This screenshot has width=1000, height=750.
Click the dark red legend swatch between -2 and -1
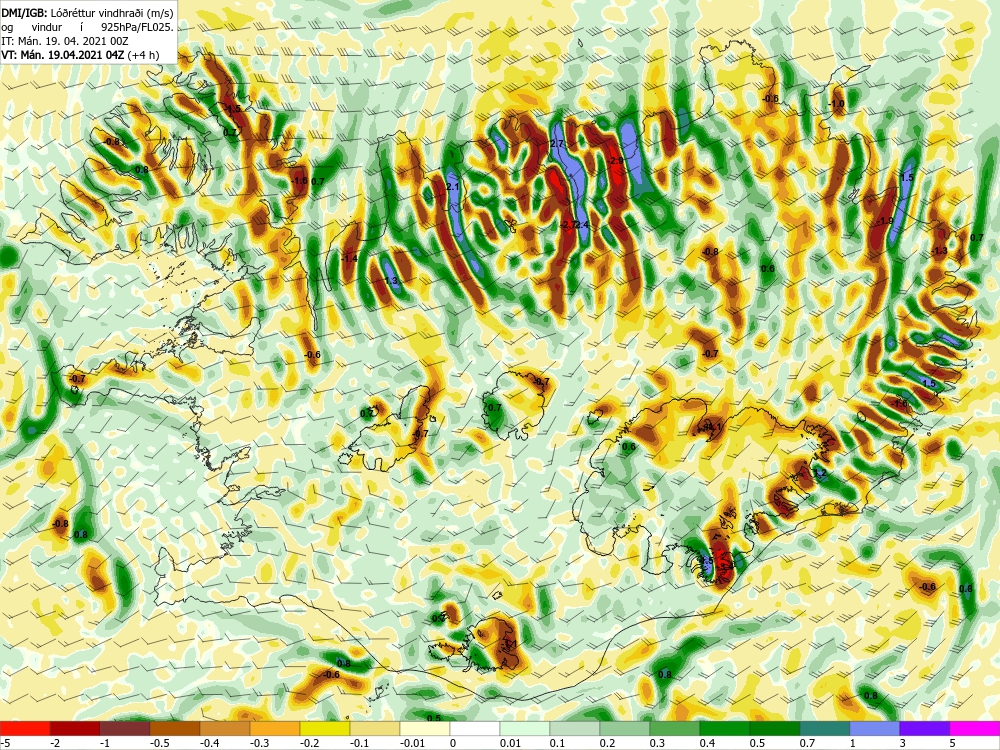(75, 729)
